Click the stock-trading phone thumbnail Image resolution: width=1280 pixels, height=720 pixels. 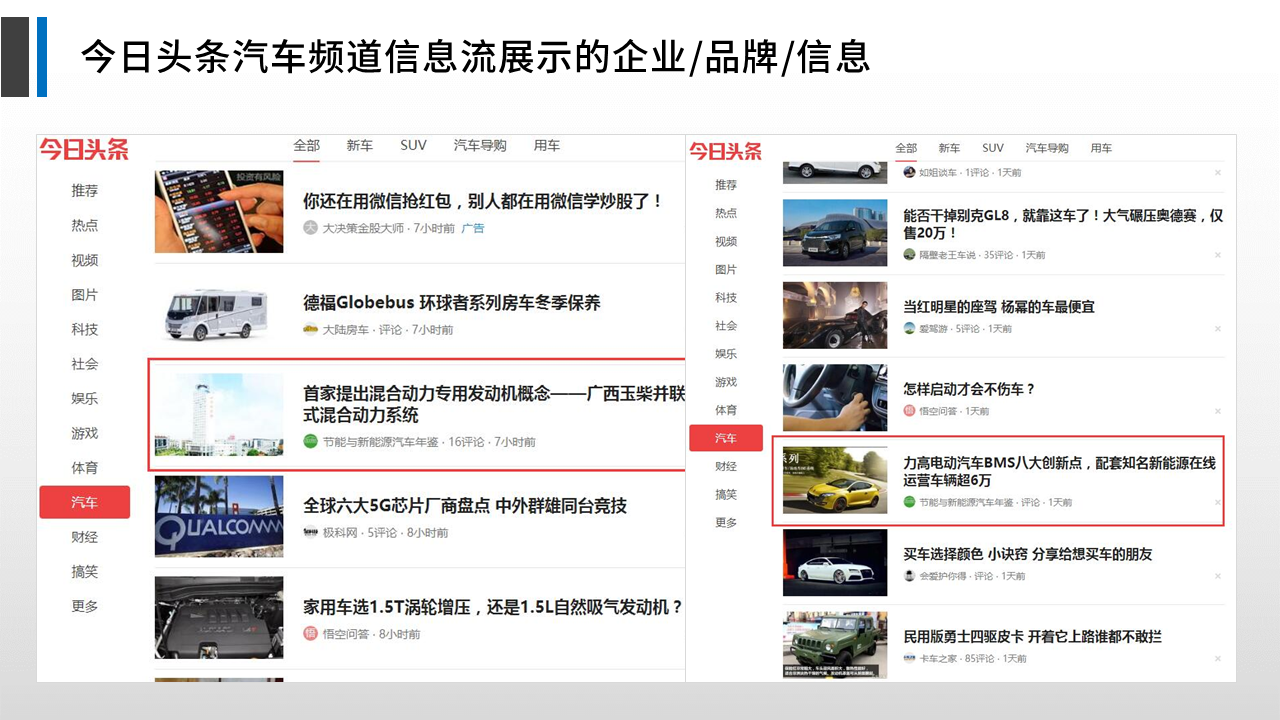click(219, 211)
